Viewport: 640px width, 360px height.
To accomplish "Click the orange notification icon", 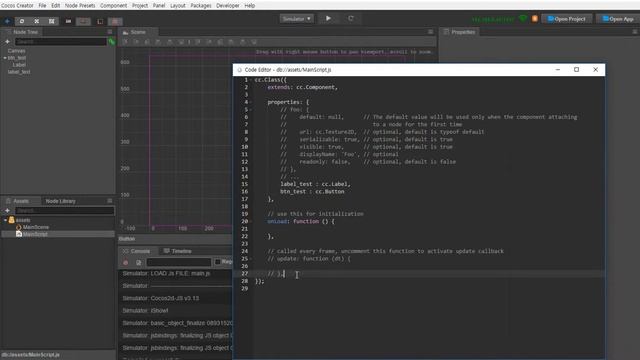I will click(534, 19).
